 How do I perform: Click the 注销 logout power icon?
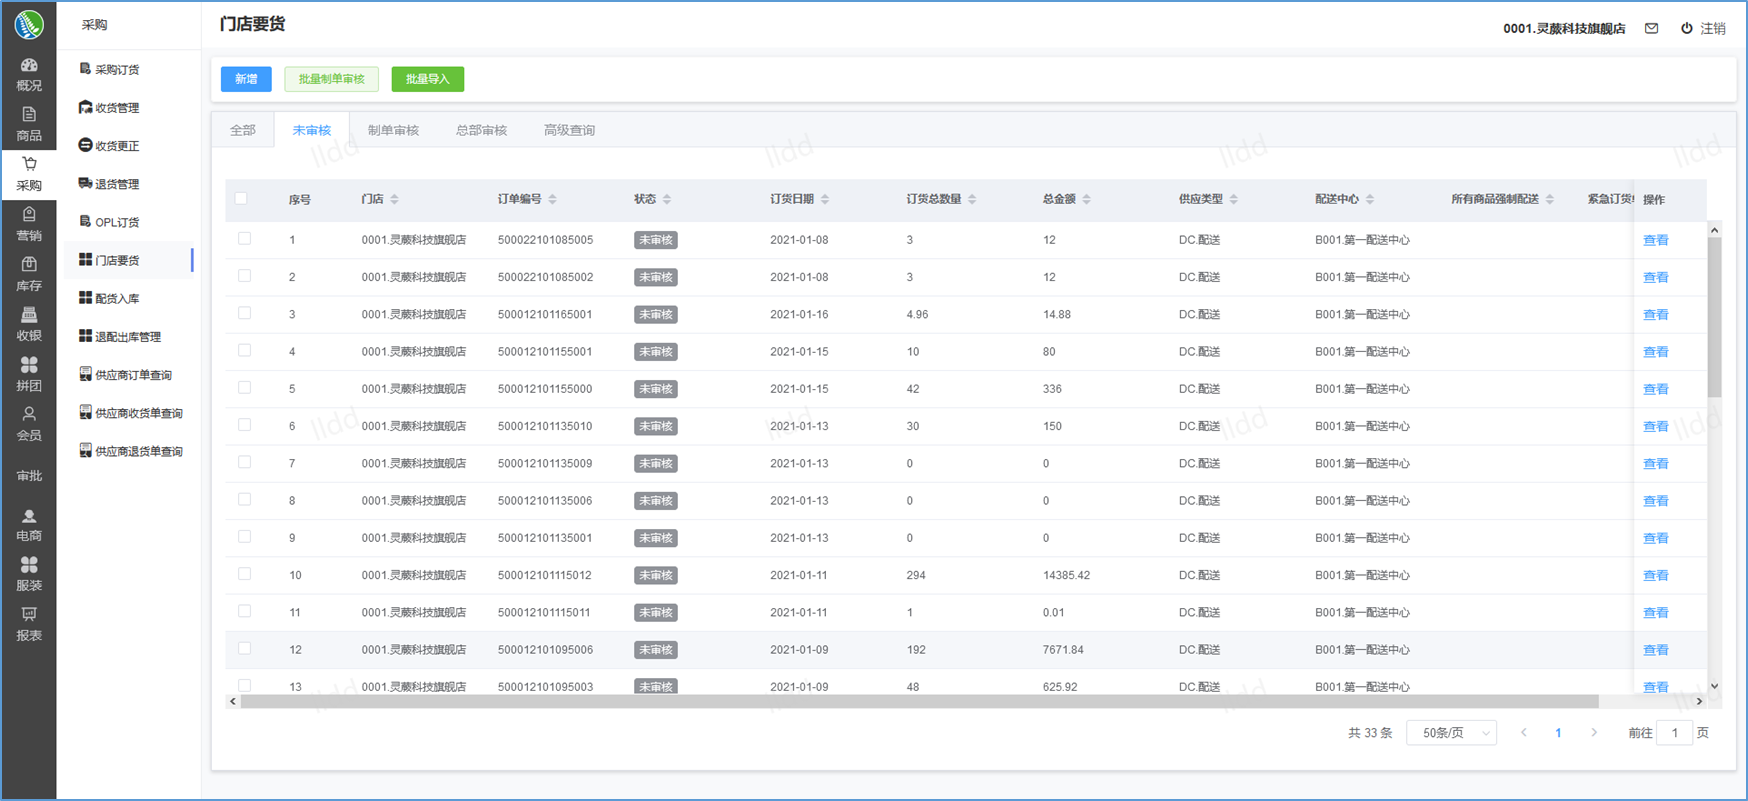click(x=1687, y=29)
